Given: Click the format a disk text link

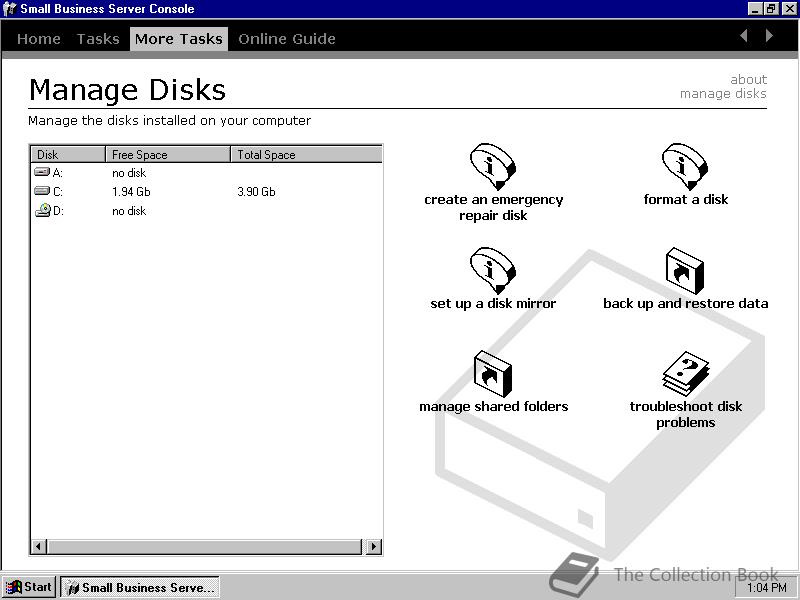Looking at the screenshot, I should [x=686, y=199].
